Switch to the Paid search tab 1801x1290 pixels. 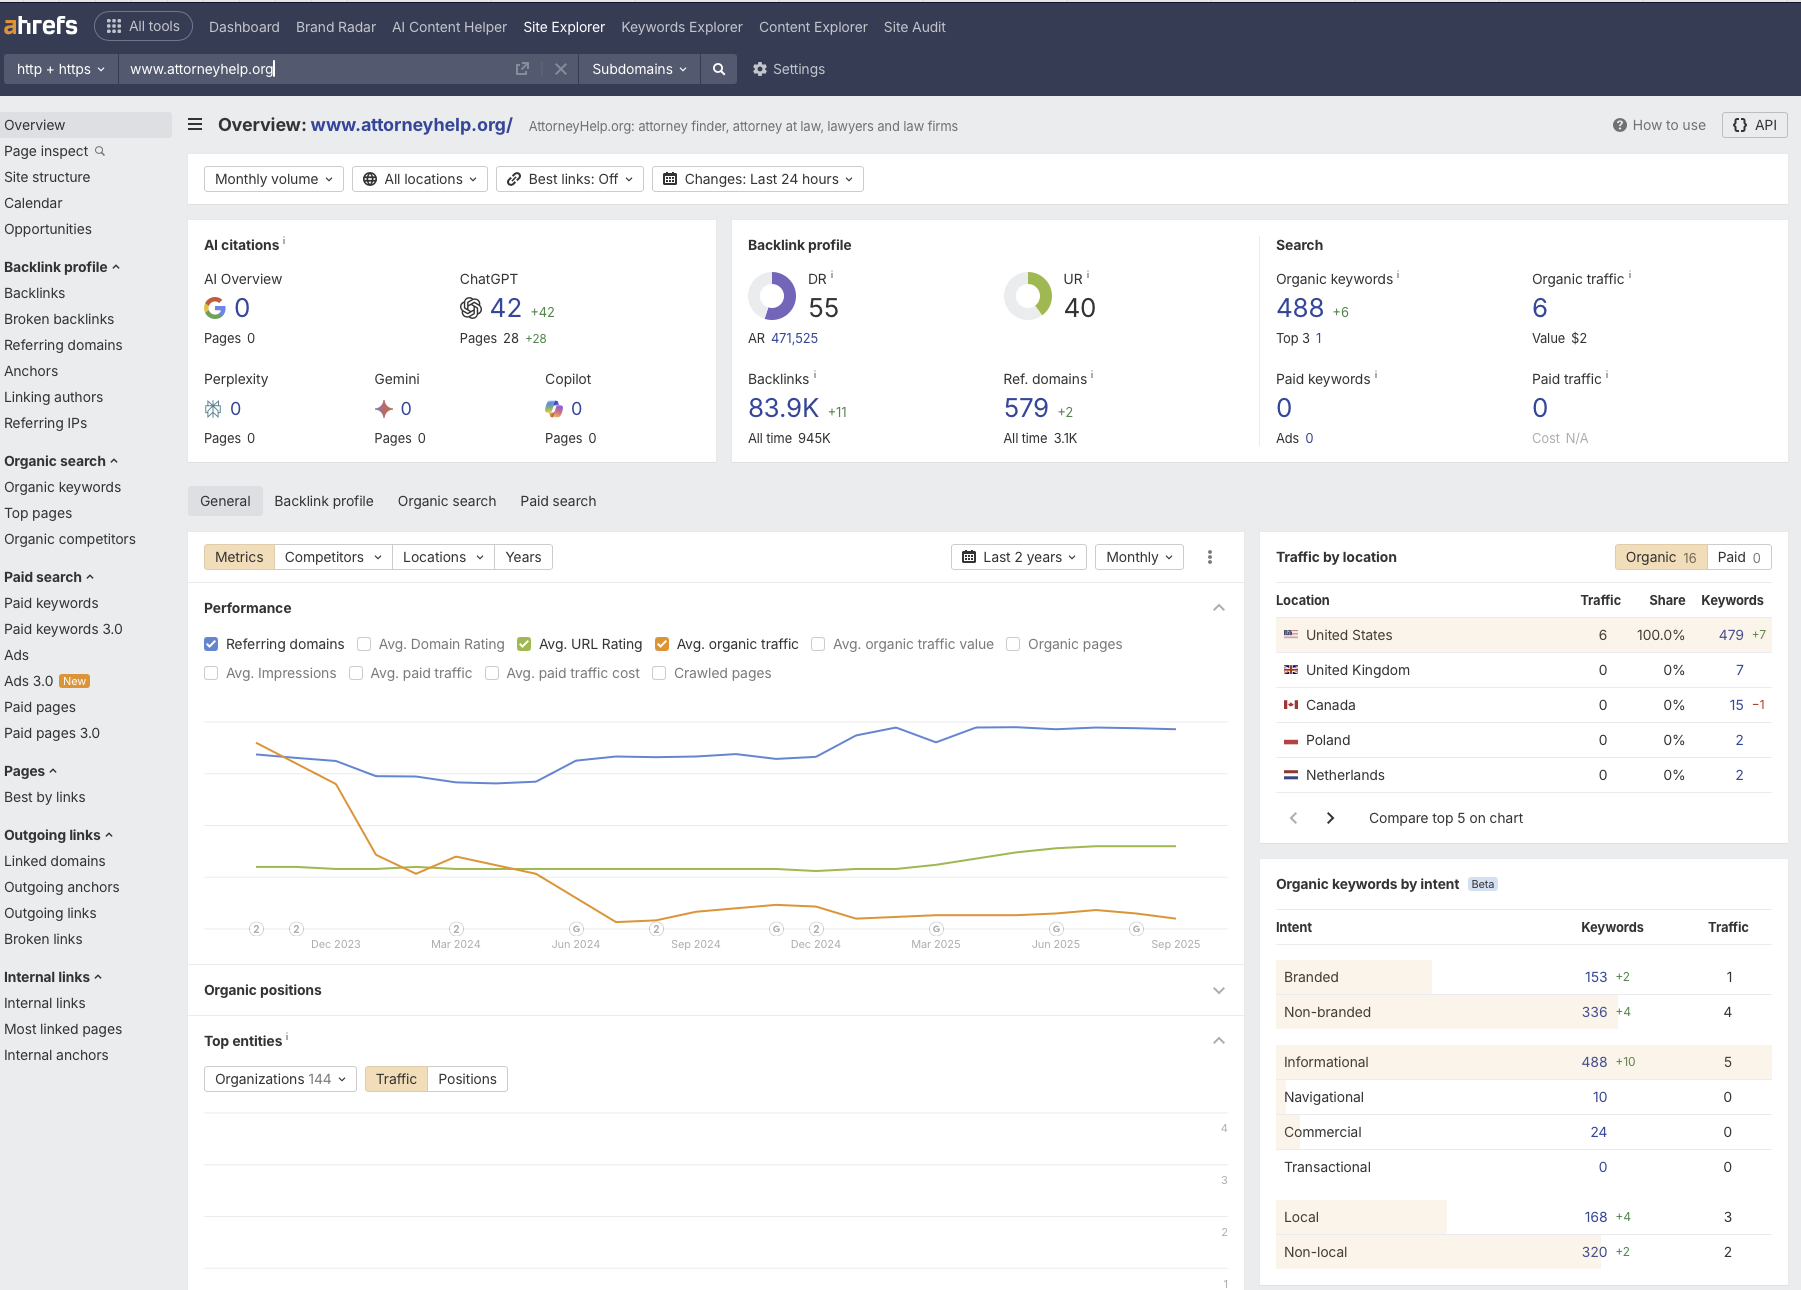pos(557,501)
